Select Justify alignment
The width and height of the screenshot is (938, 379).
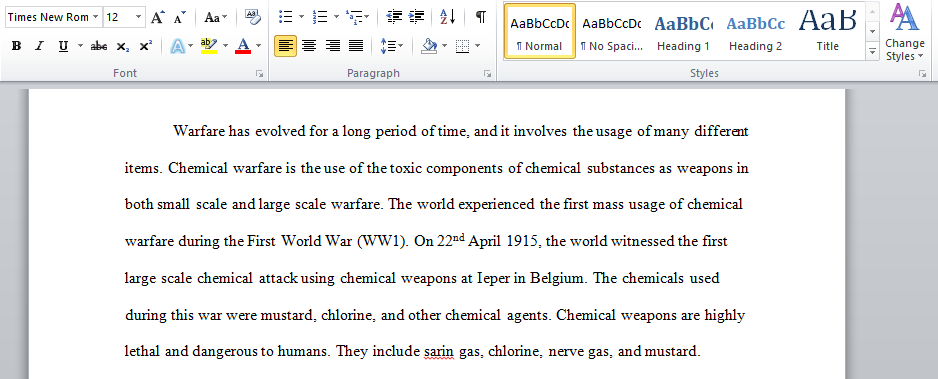(356, 46)
